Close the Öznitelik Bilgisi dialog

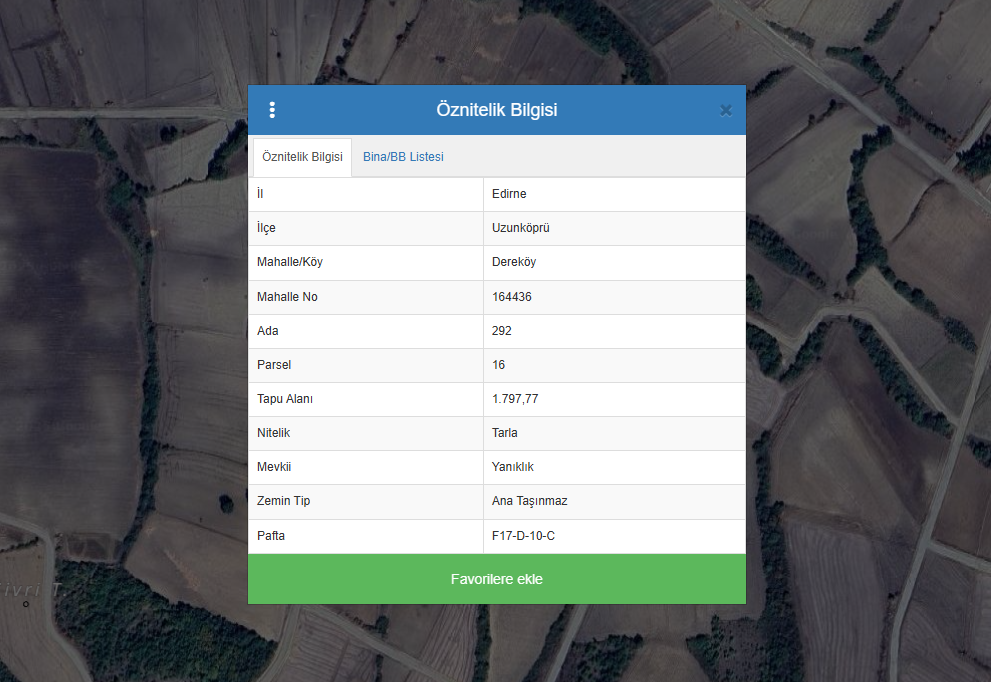click(726, 110)
